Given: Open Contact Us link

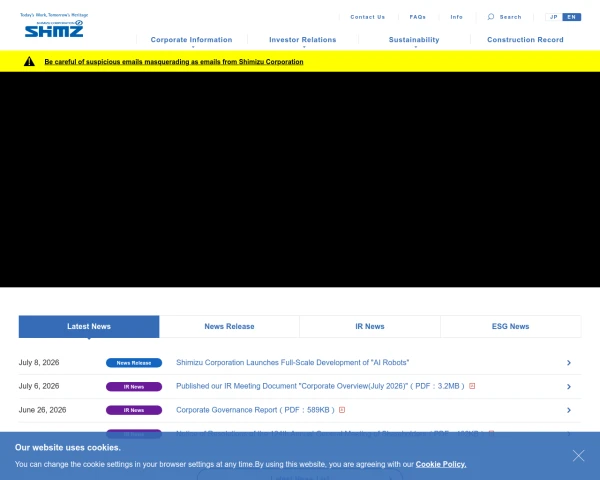Looking at the screenshot, I should pyautogui.click(x=368, y=17).
